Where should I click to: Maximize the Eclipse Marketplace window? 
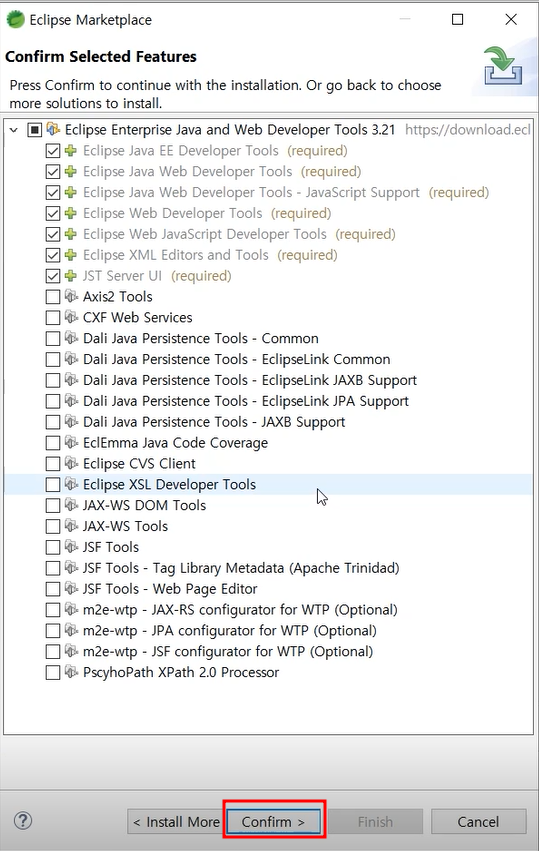(x=458, y=20)
